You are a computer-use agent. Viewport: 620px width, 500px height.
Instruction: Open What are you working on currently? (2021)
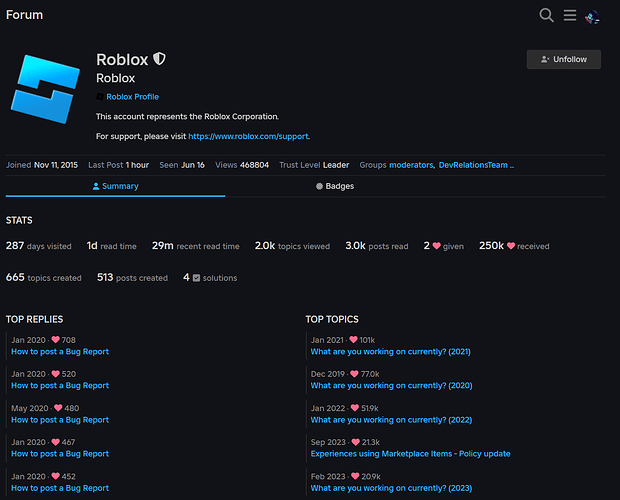[x=391, y=351]
